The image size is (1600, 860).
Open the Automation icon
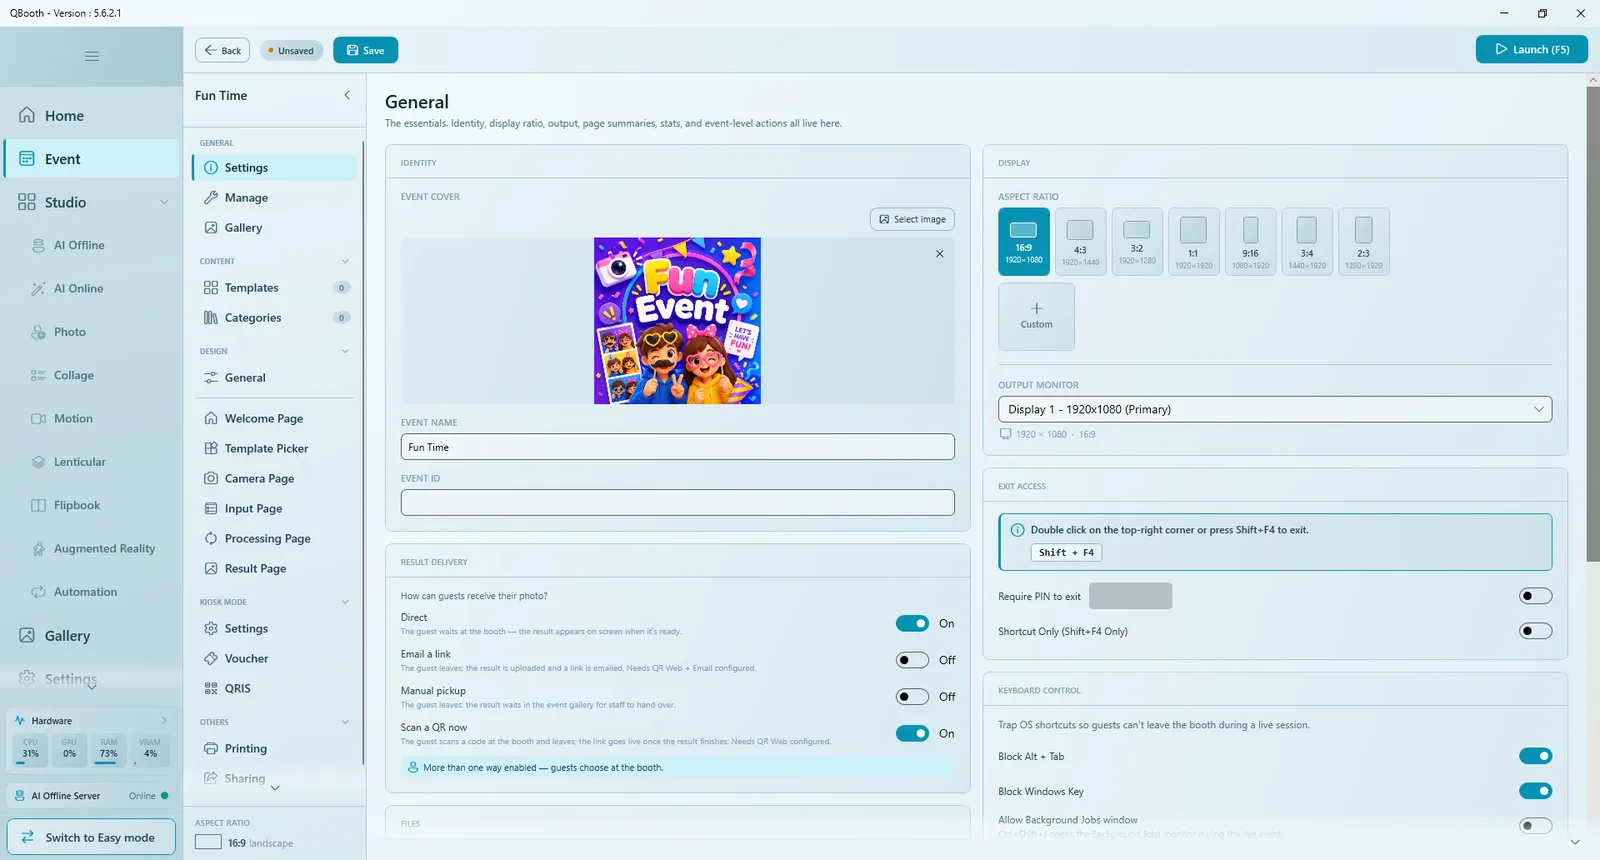38,592
